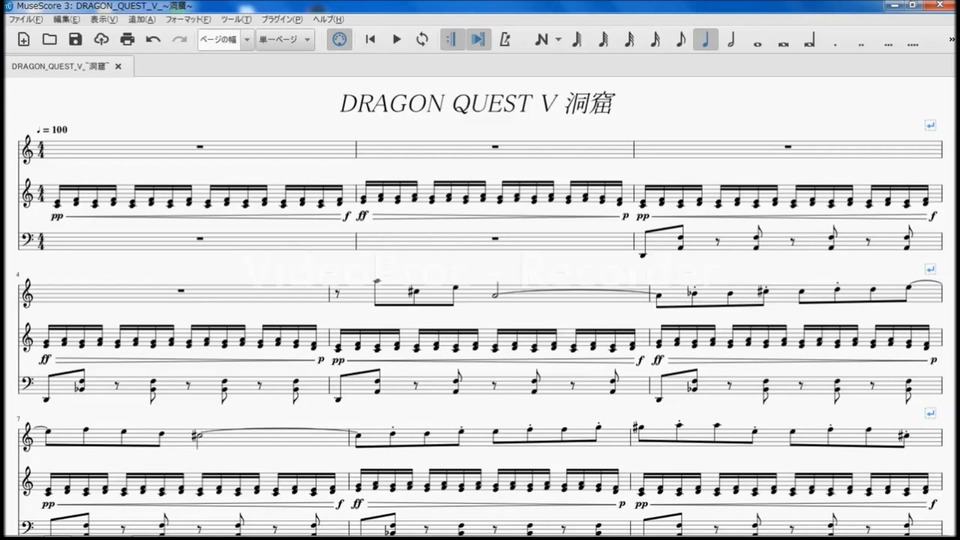Select the ff dynamic in measure 2
This screenshot has width=960, height=540.
point(362,216)
